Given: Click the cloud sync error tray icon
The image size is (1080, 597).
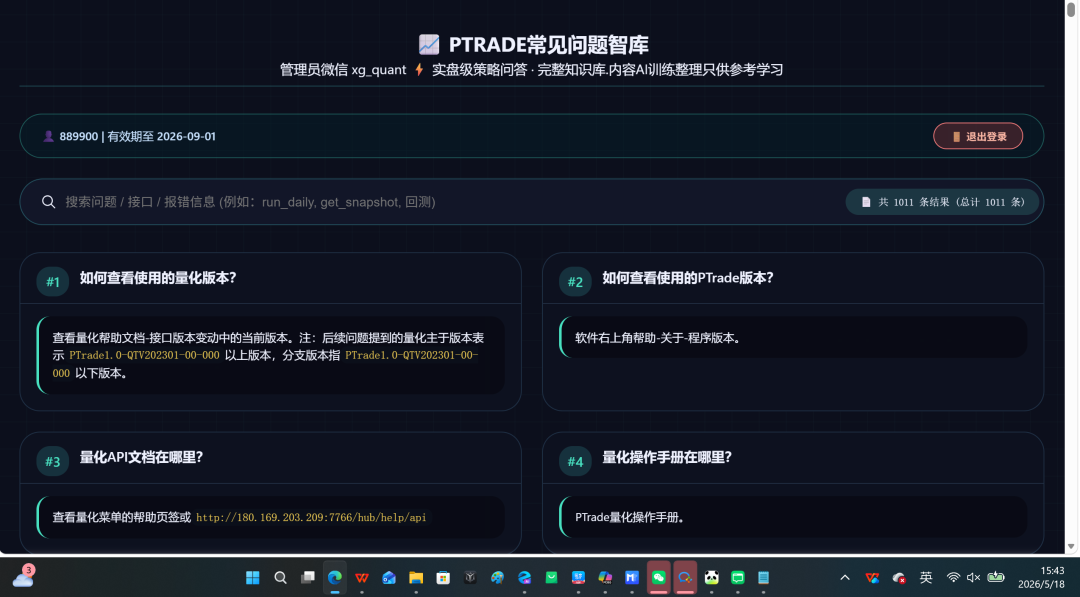Looking at the screenshot, I should pyautogui.click(x=899, y=578).
